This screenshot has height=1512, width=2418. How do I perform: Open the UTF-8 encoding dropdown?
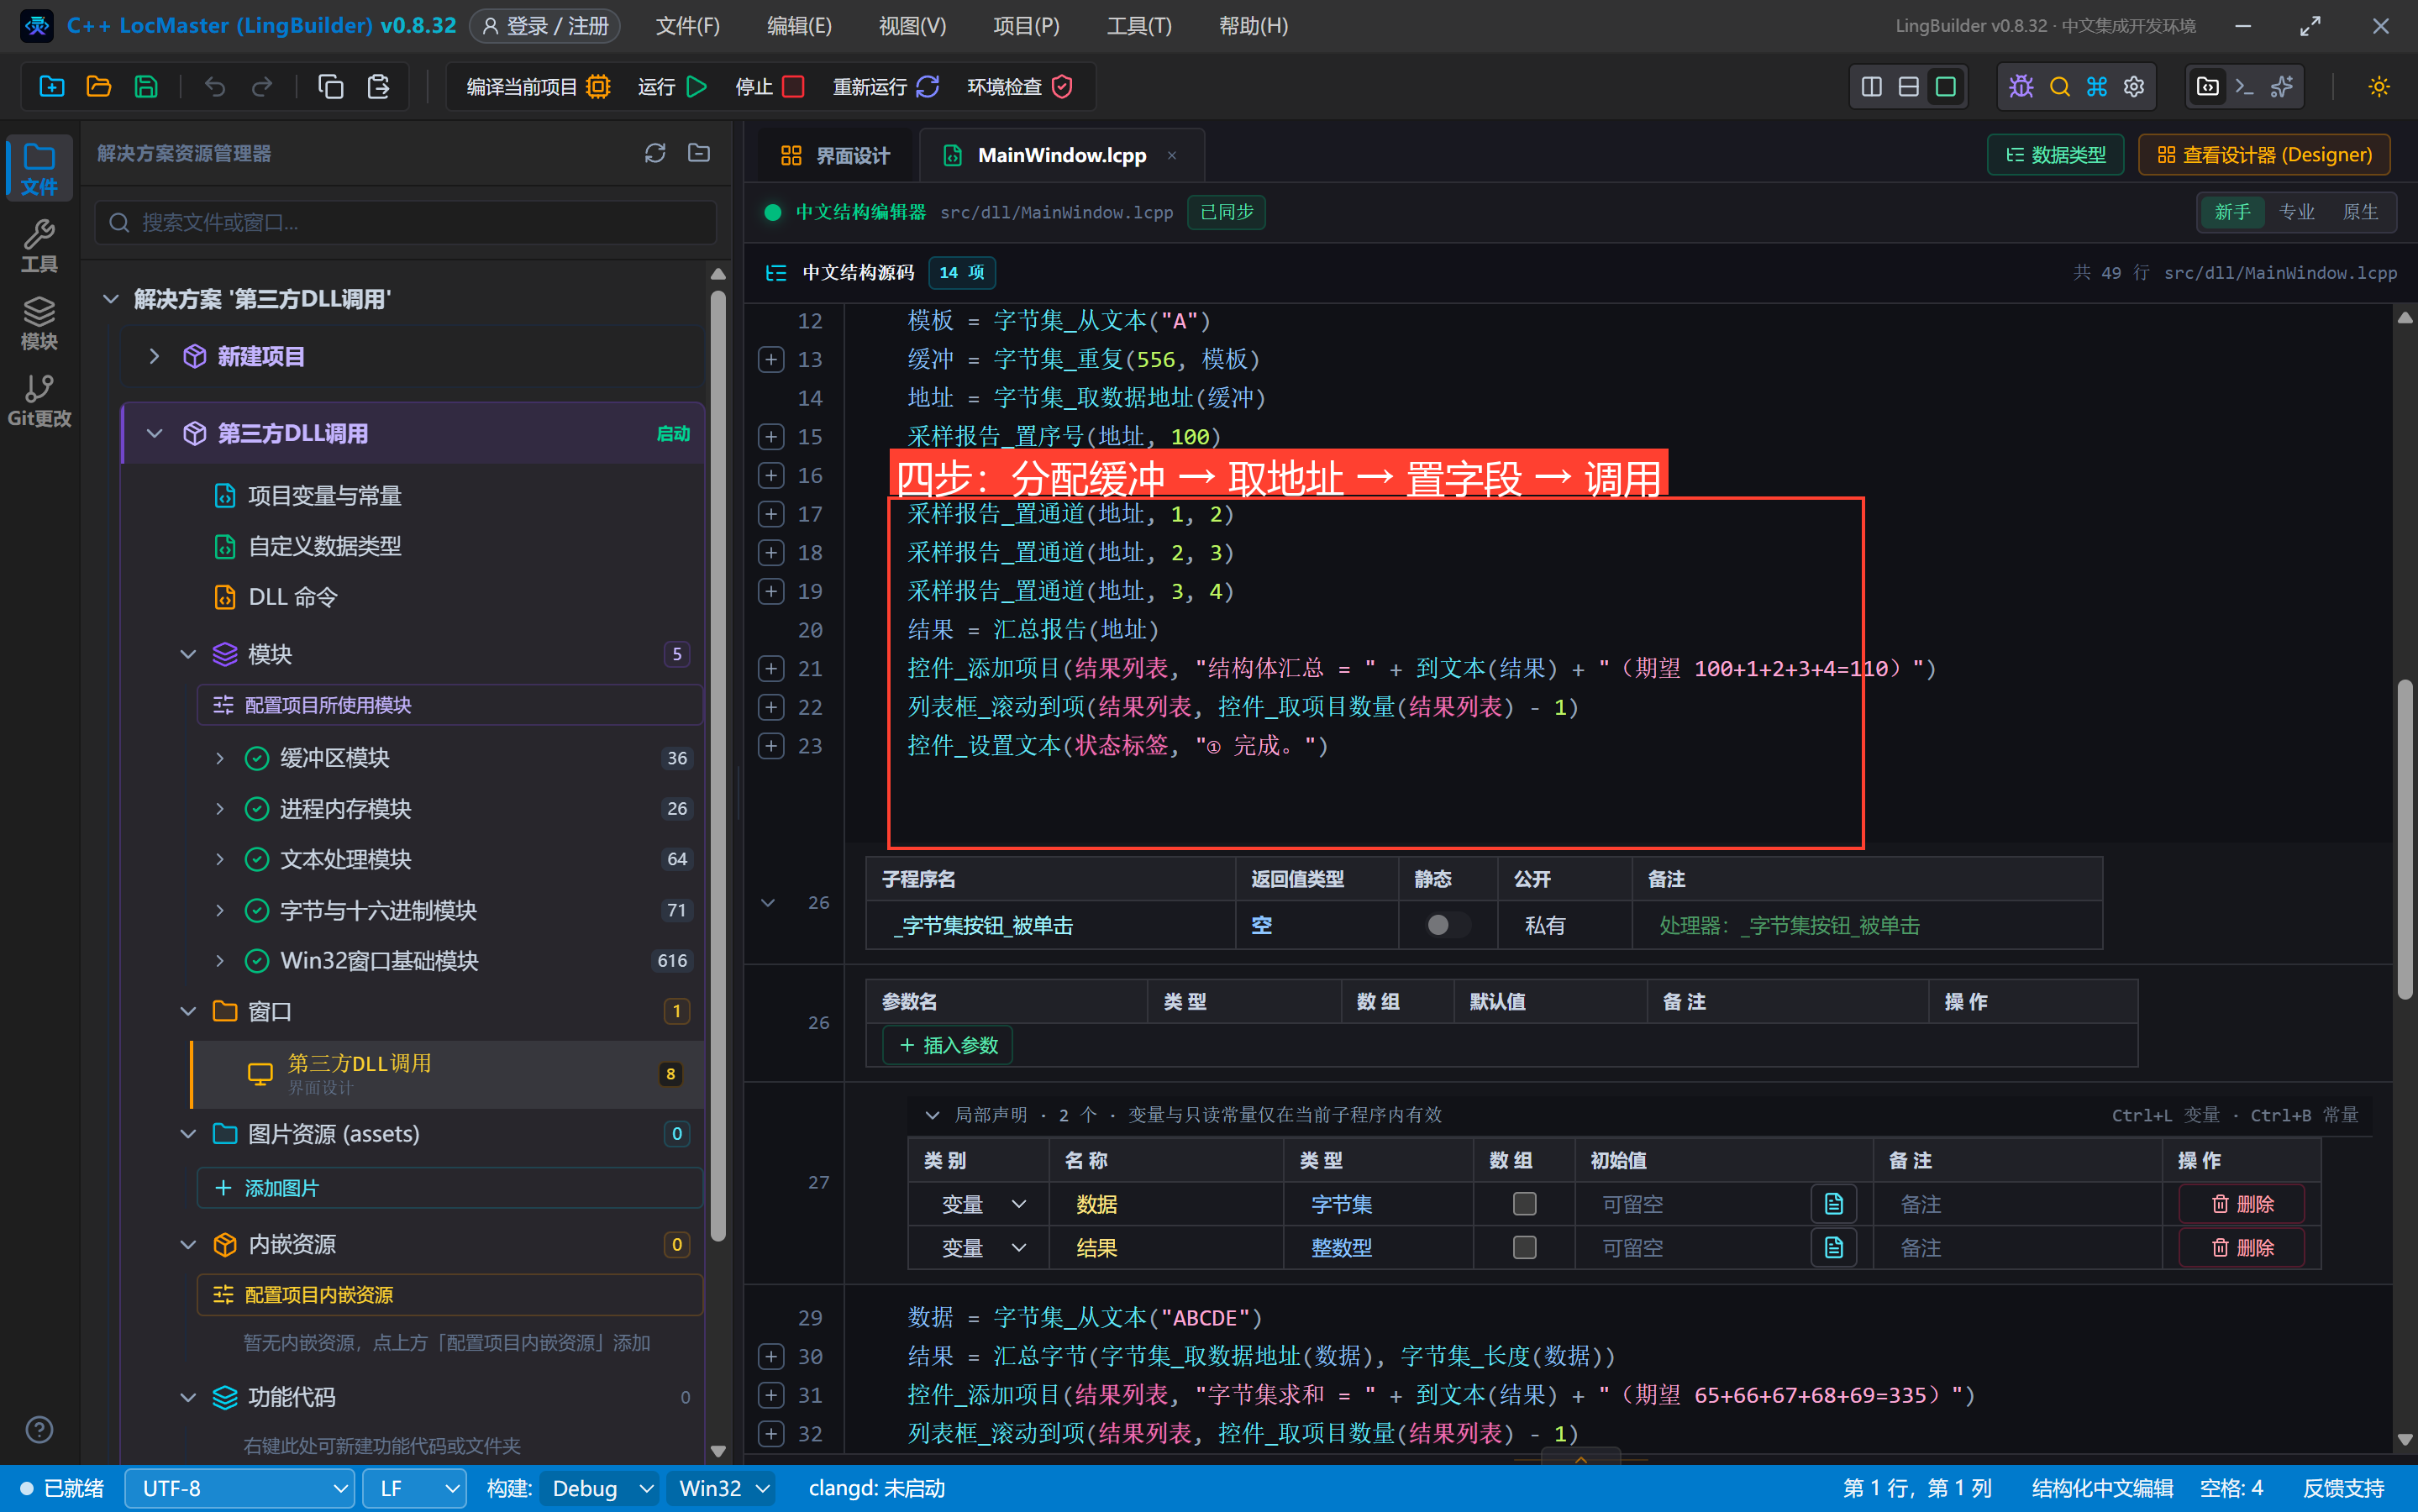240,1488
